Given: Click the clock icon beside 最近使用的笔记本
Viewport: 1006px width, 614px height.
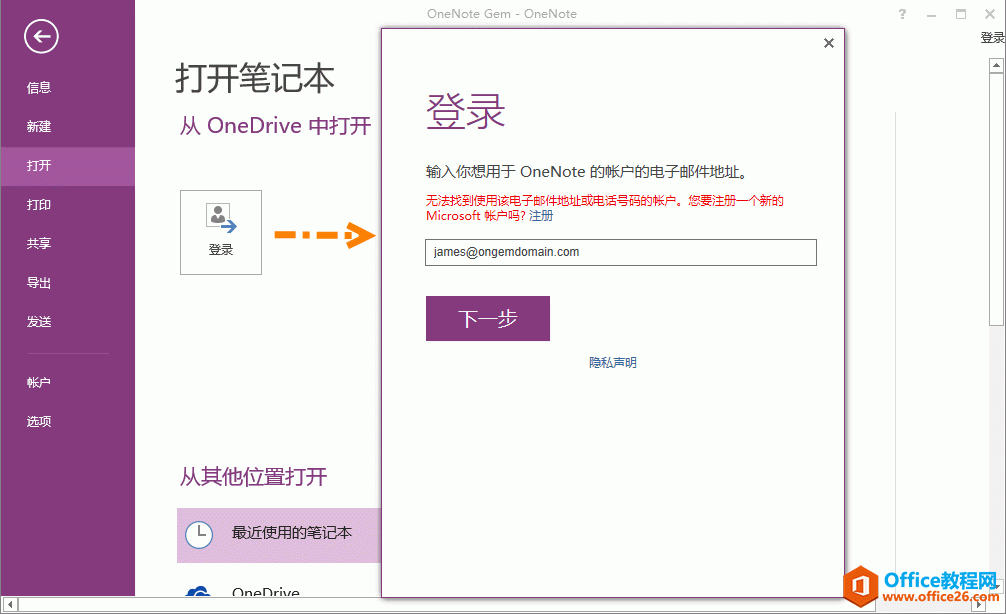Looking at the screenshot, I should tap(199, 536).
